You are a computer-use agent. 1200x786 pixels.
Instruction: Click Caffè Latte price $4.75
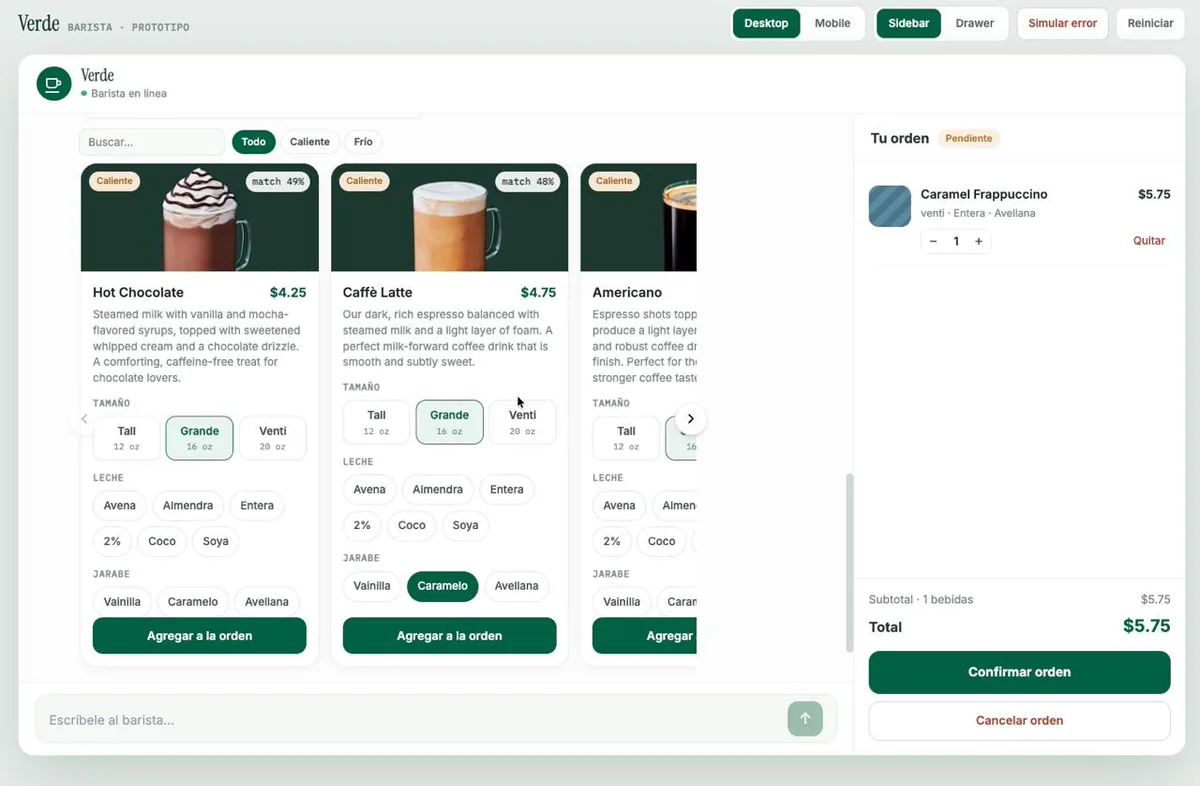(x=538, y=293)
